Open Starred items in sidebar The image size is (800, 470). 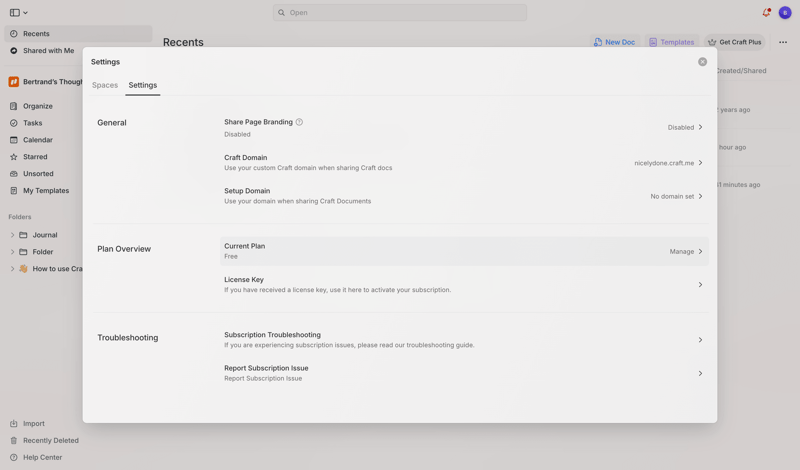tap(35, 157)
